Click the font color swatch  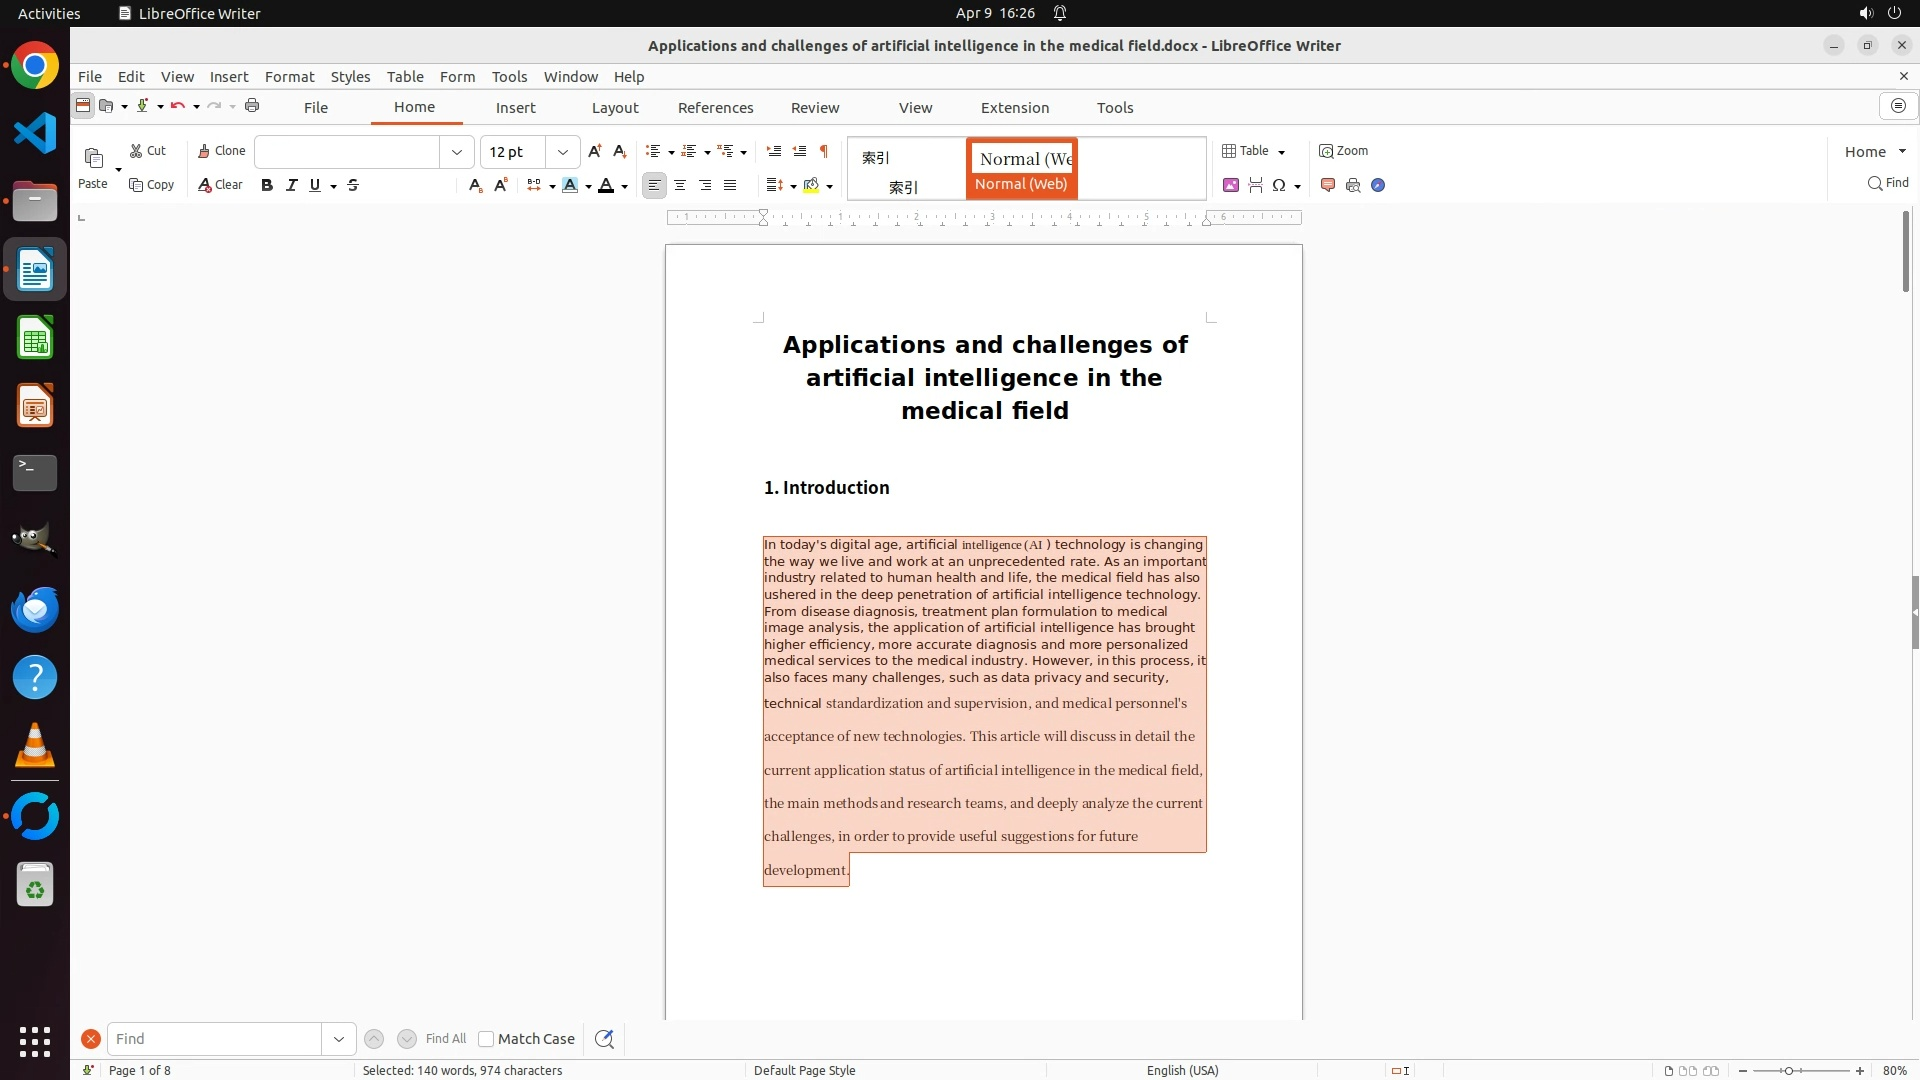[x=606, y=185]
